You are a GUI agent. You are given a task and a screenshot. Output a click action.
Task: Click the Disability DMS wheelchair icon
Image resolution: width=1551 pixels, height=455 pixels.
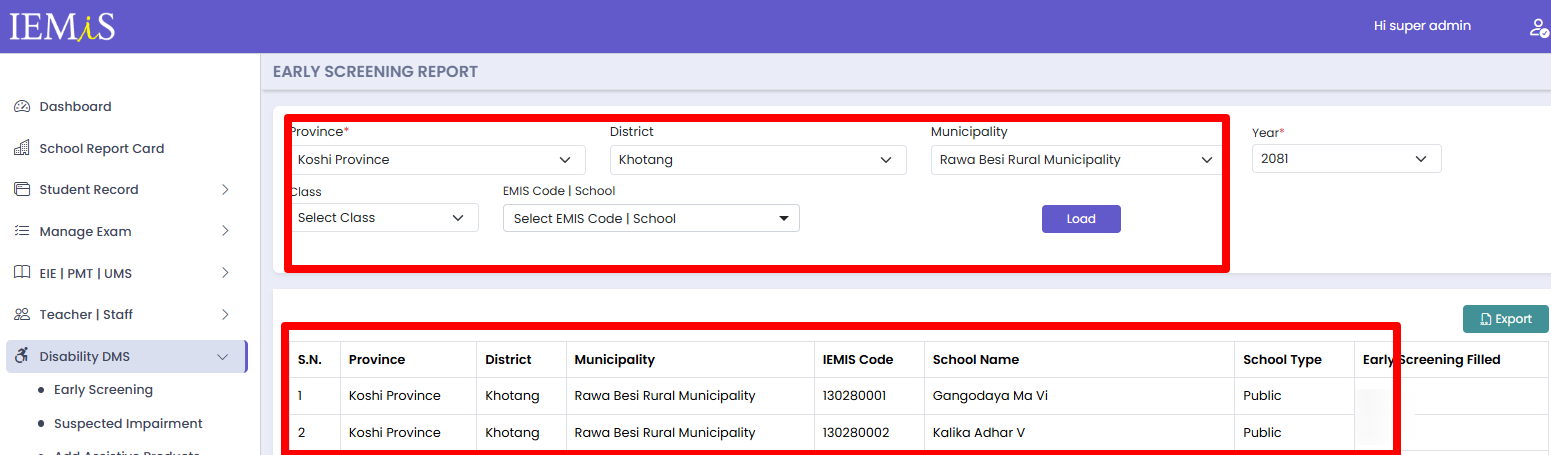point(22,357)
